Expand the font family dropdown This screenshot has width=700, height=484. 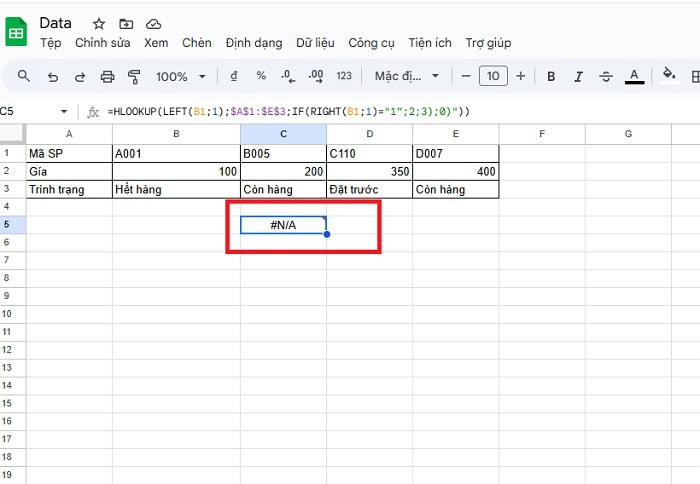[405, 76]
